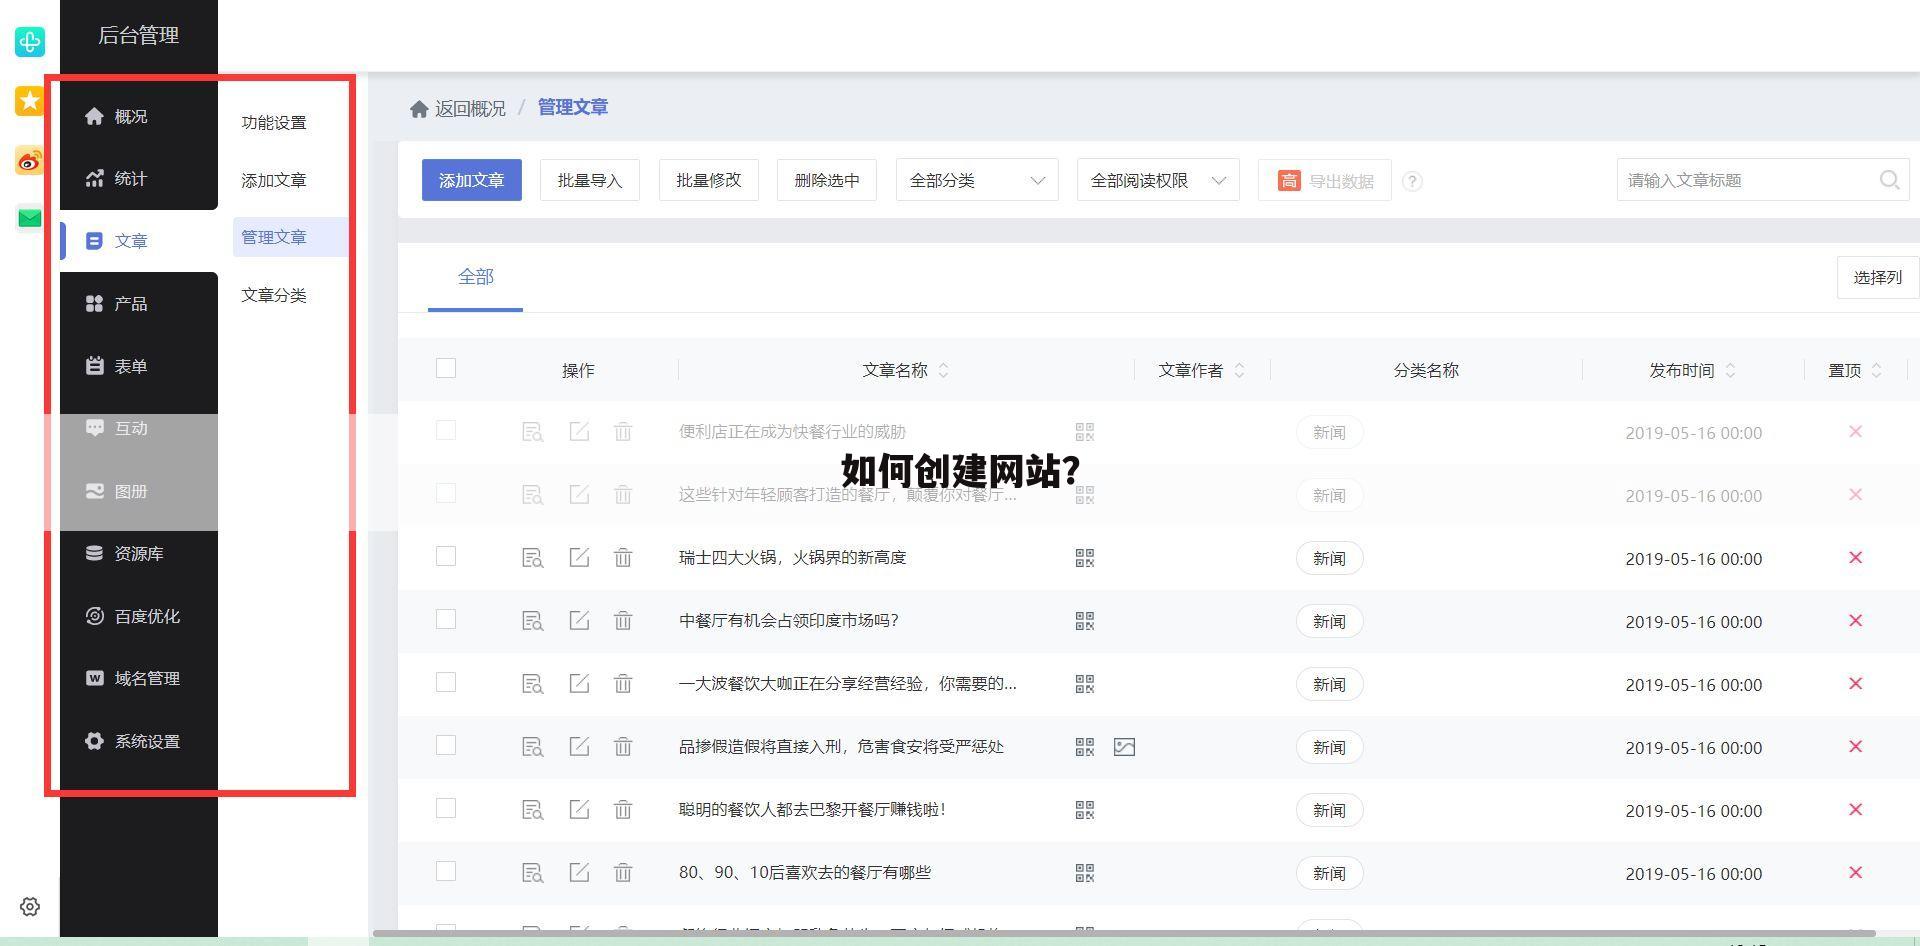Show QR code for 品掺假造假将直接入刑 article
Viewport: 1920px width, 946px height.
tap(1084, 747)
